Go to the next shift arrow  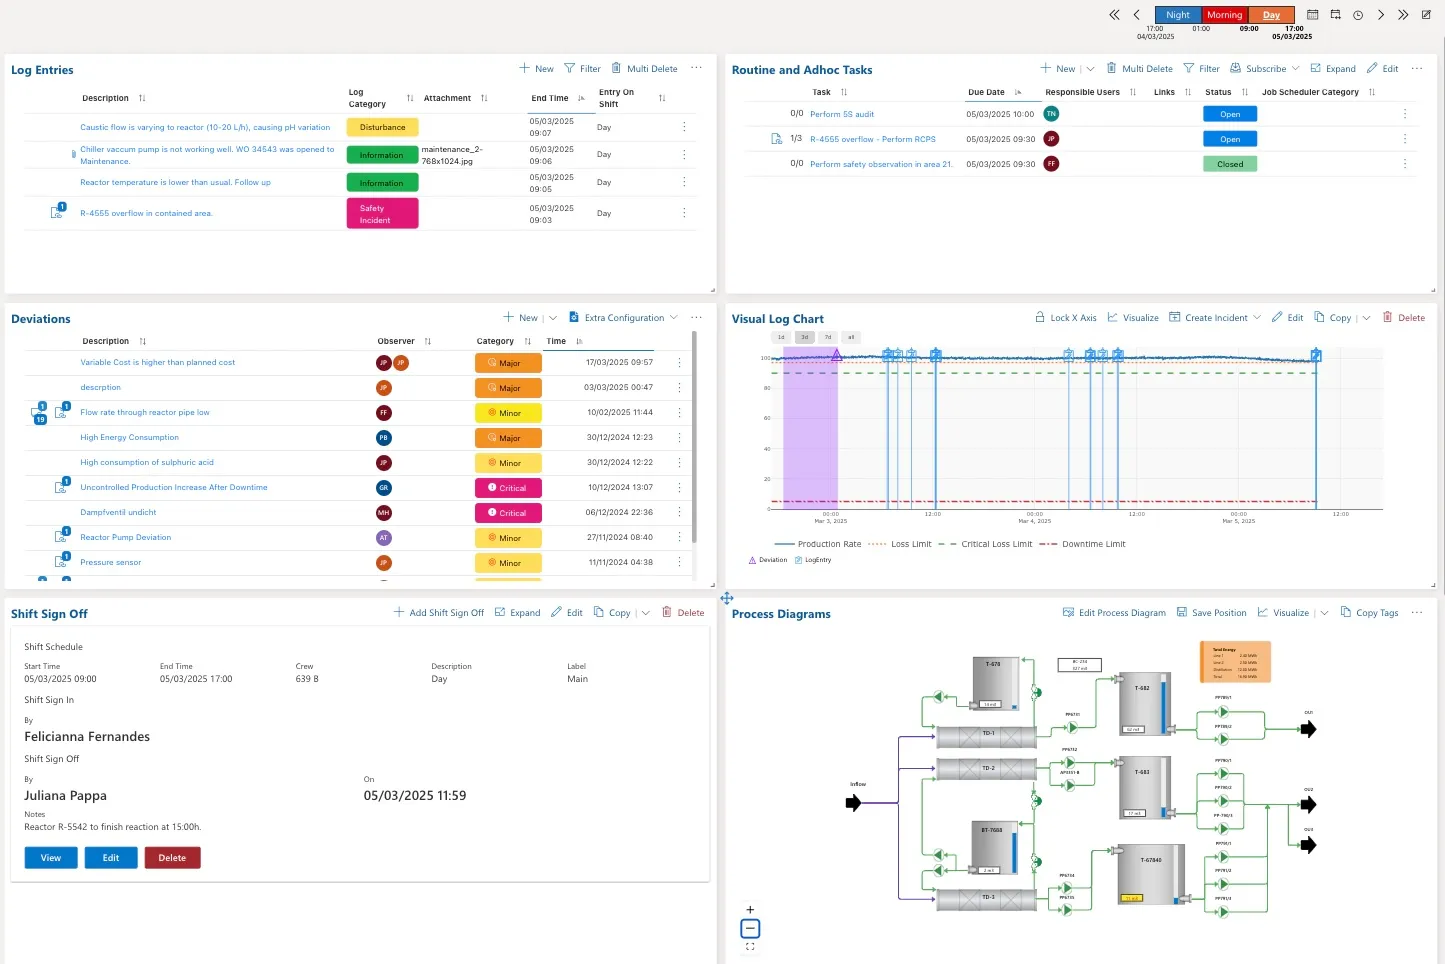coord(1381,15)
